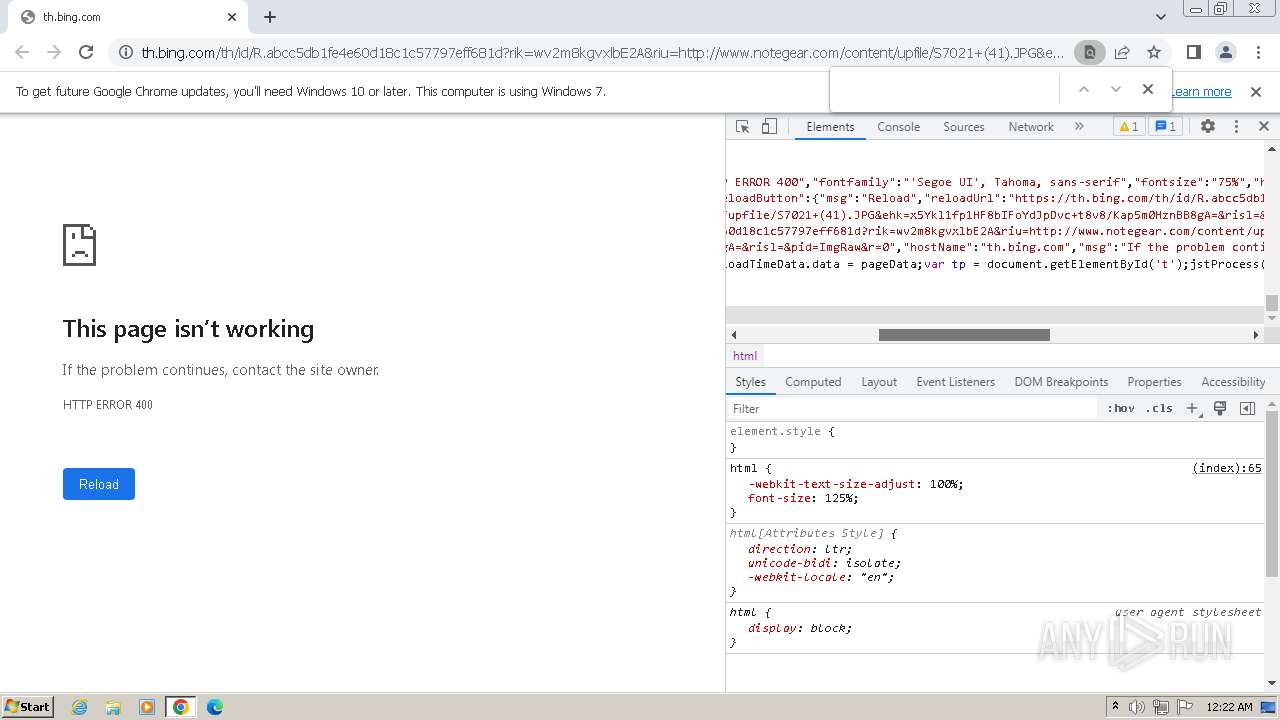This screenshot has width=1280, height=720.
Task: Click the DOM horizontal scrollbar left arrow
Action: click(x=734, y=335)
